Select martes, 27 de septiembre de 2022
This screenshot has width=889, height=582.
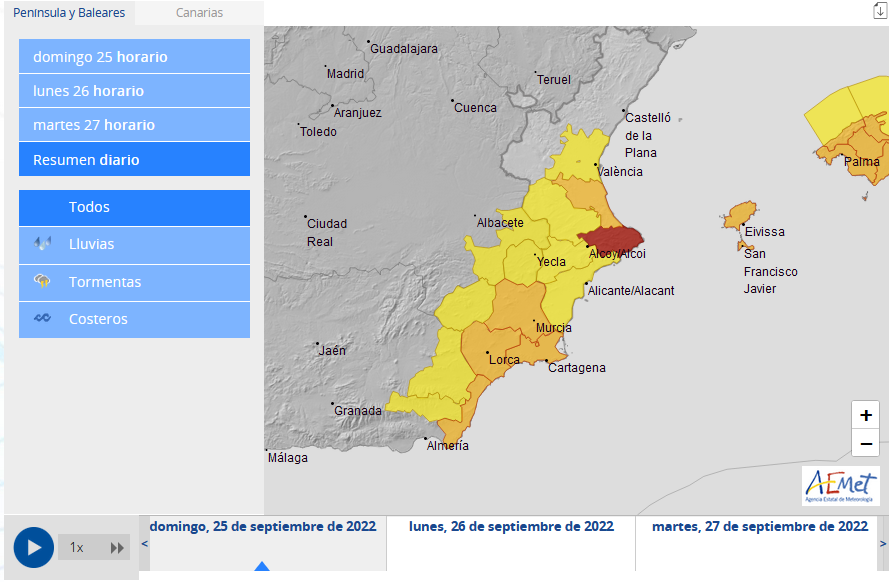(x=760, y=526)
